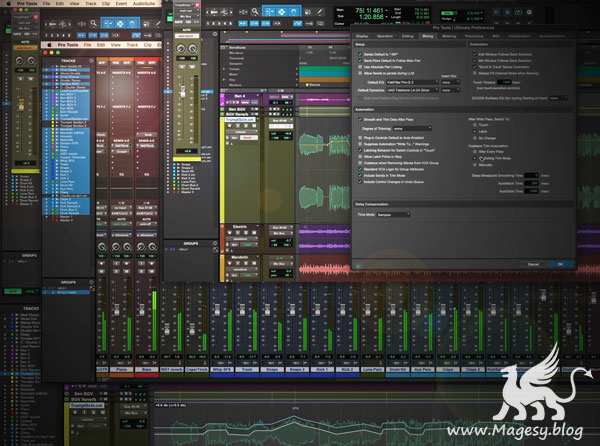Click the Trash channel name in mixer
600x446 pixels.
[247, 369]
